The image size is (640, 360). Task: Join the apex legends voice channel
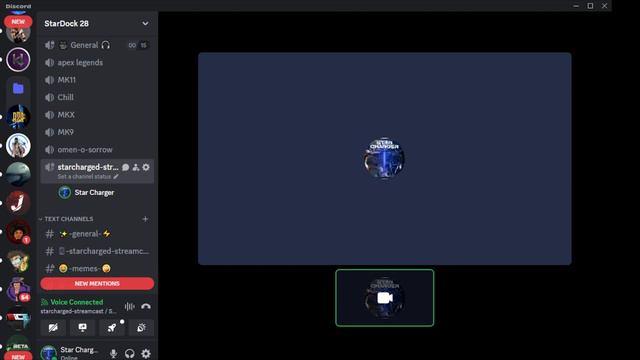tap(80, 62)
